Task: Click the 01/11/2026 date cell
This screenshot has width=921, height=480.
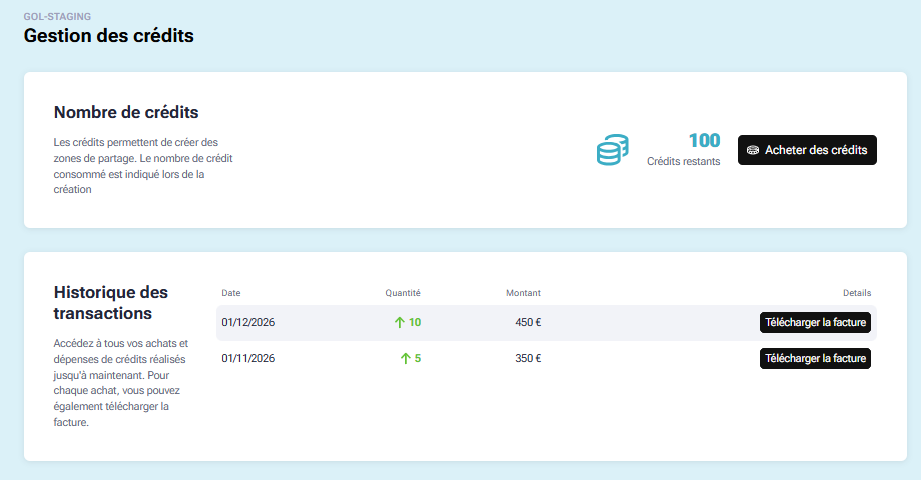Action: [248, 359]
